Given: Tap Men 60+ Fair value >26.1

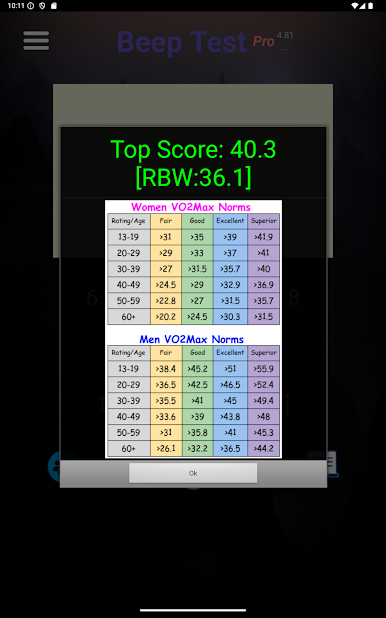Looking at the screenshot, I should click(x=166, y=448).
